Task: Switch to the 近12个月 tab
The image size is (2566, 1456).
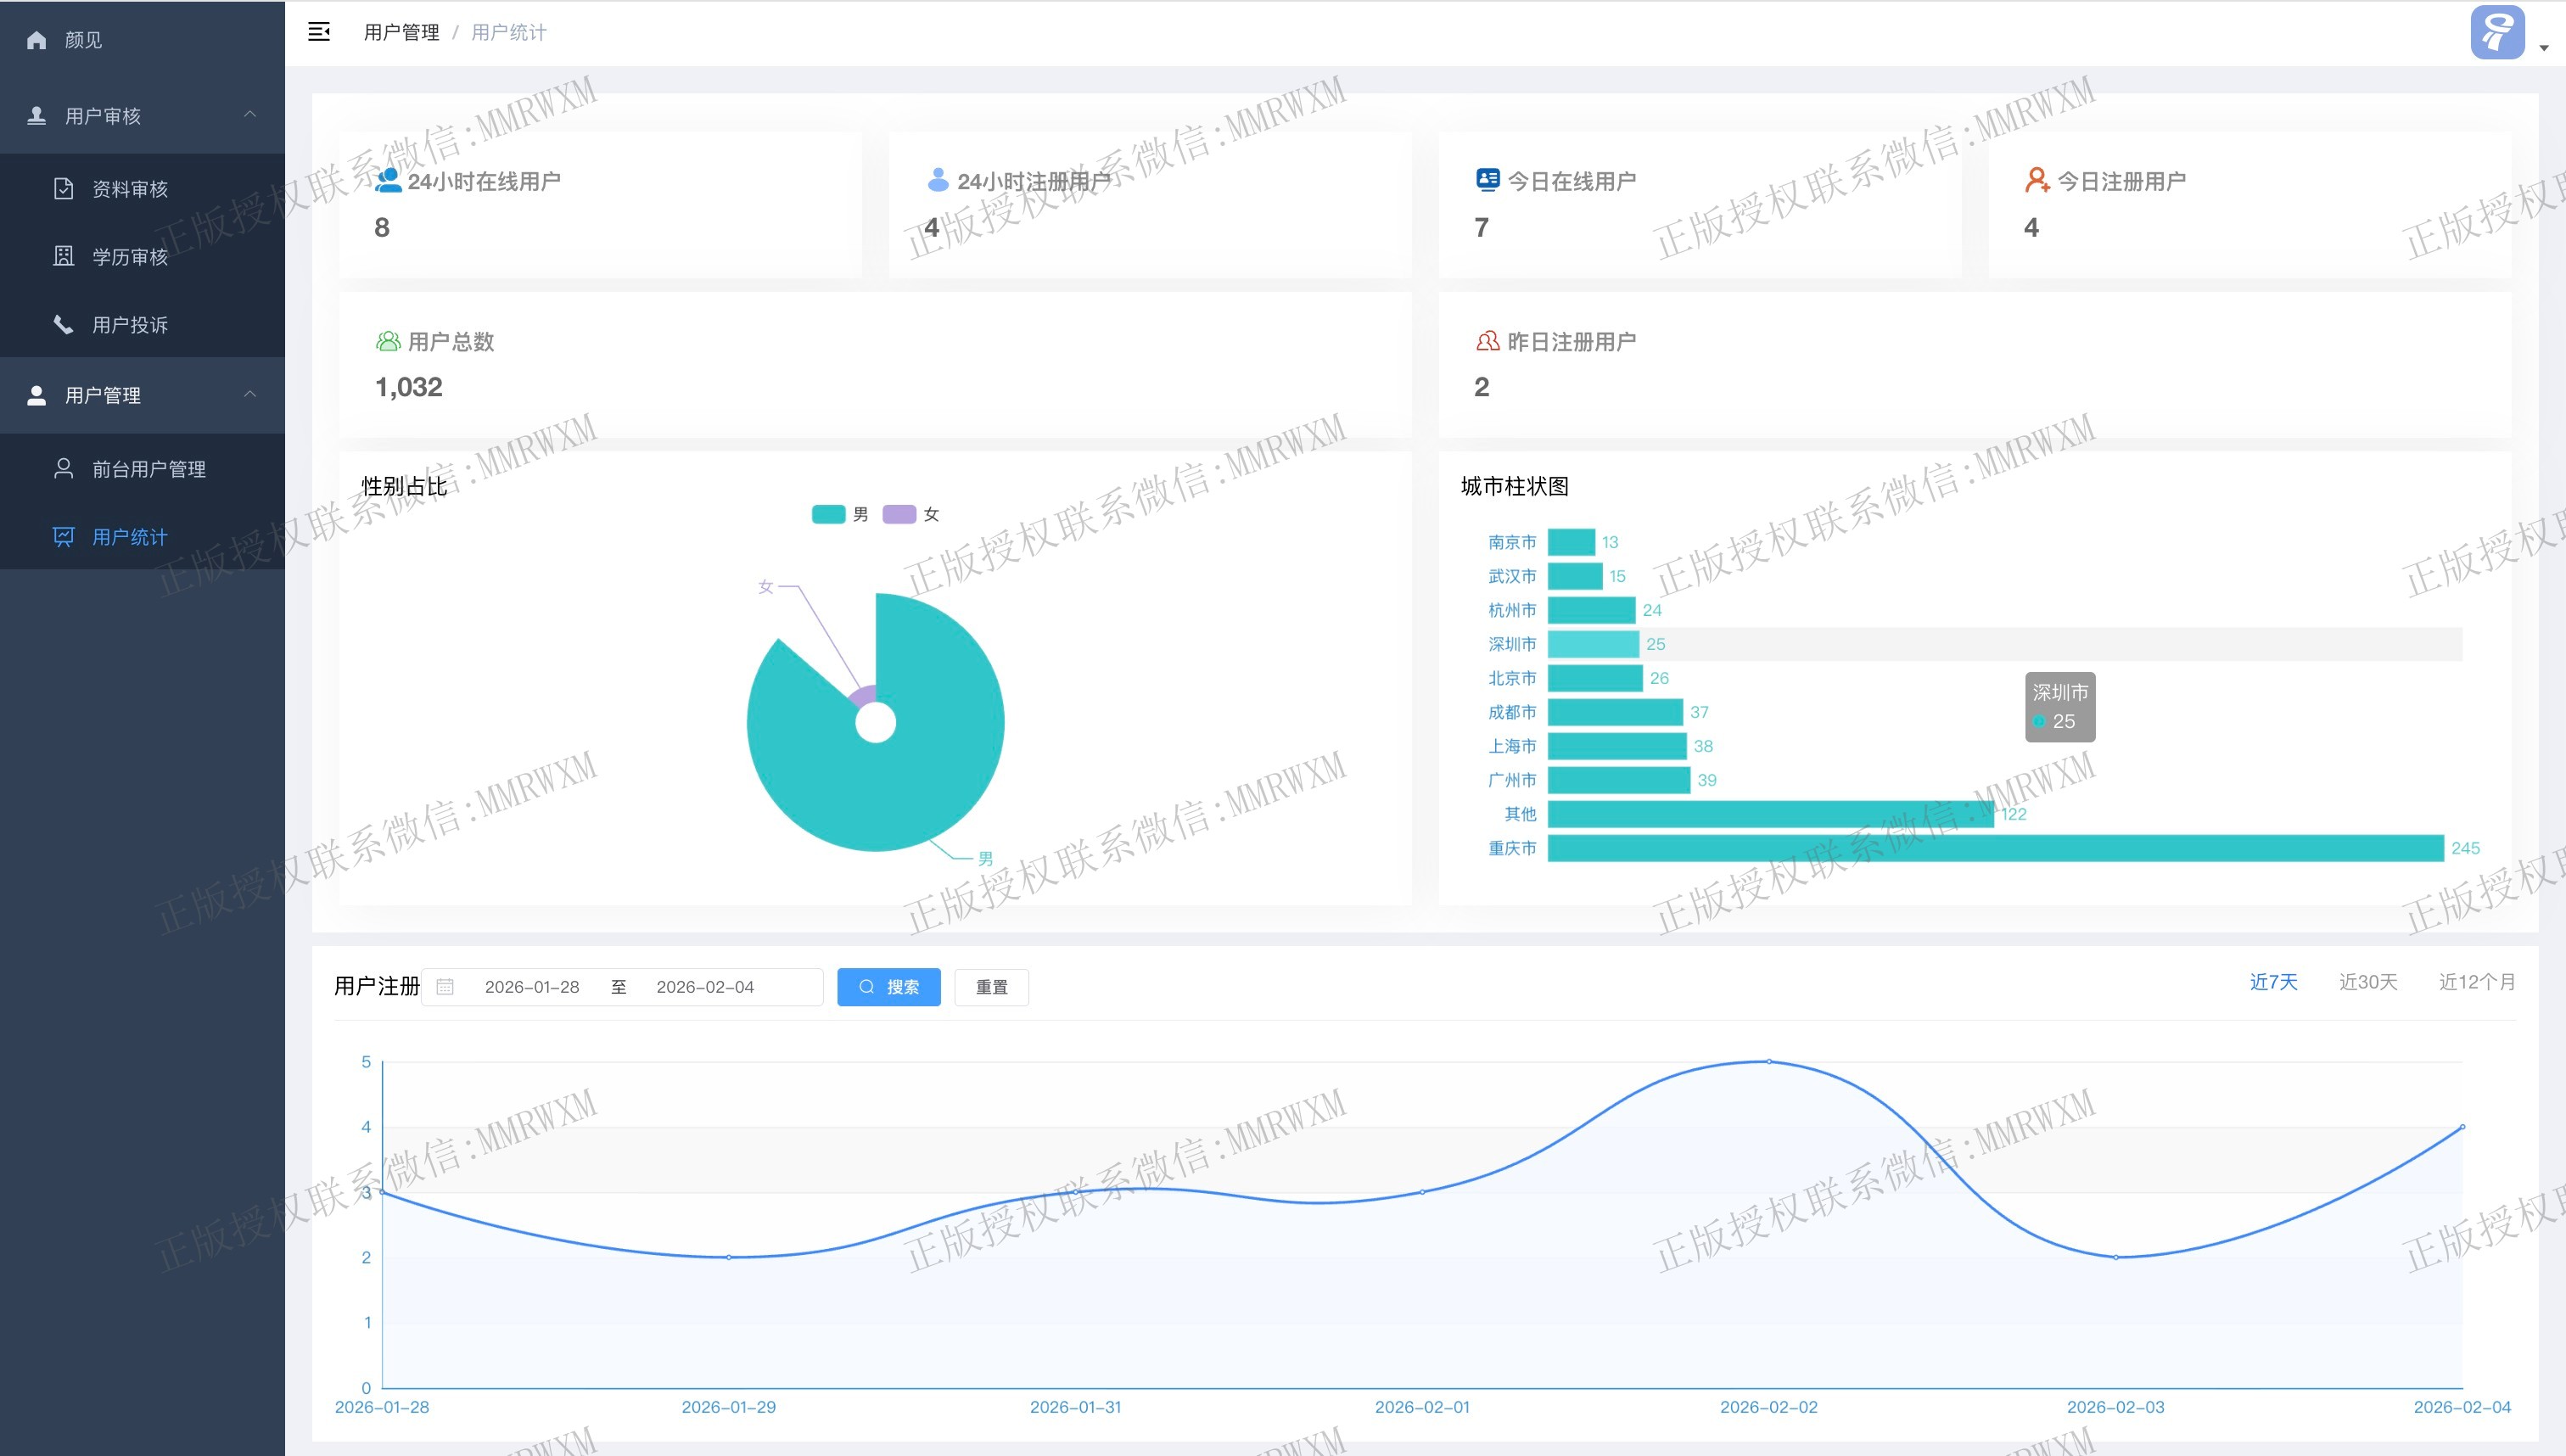Action: point(2476,982)
